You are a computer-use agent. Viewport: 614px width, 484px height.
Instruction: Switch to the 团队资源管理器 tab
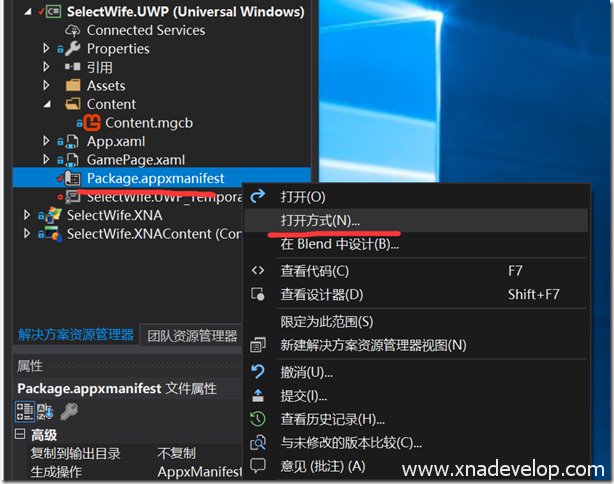click(x=190, y=335)
